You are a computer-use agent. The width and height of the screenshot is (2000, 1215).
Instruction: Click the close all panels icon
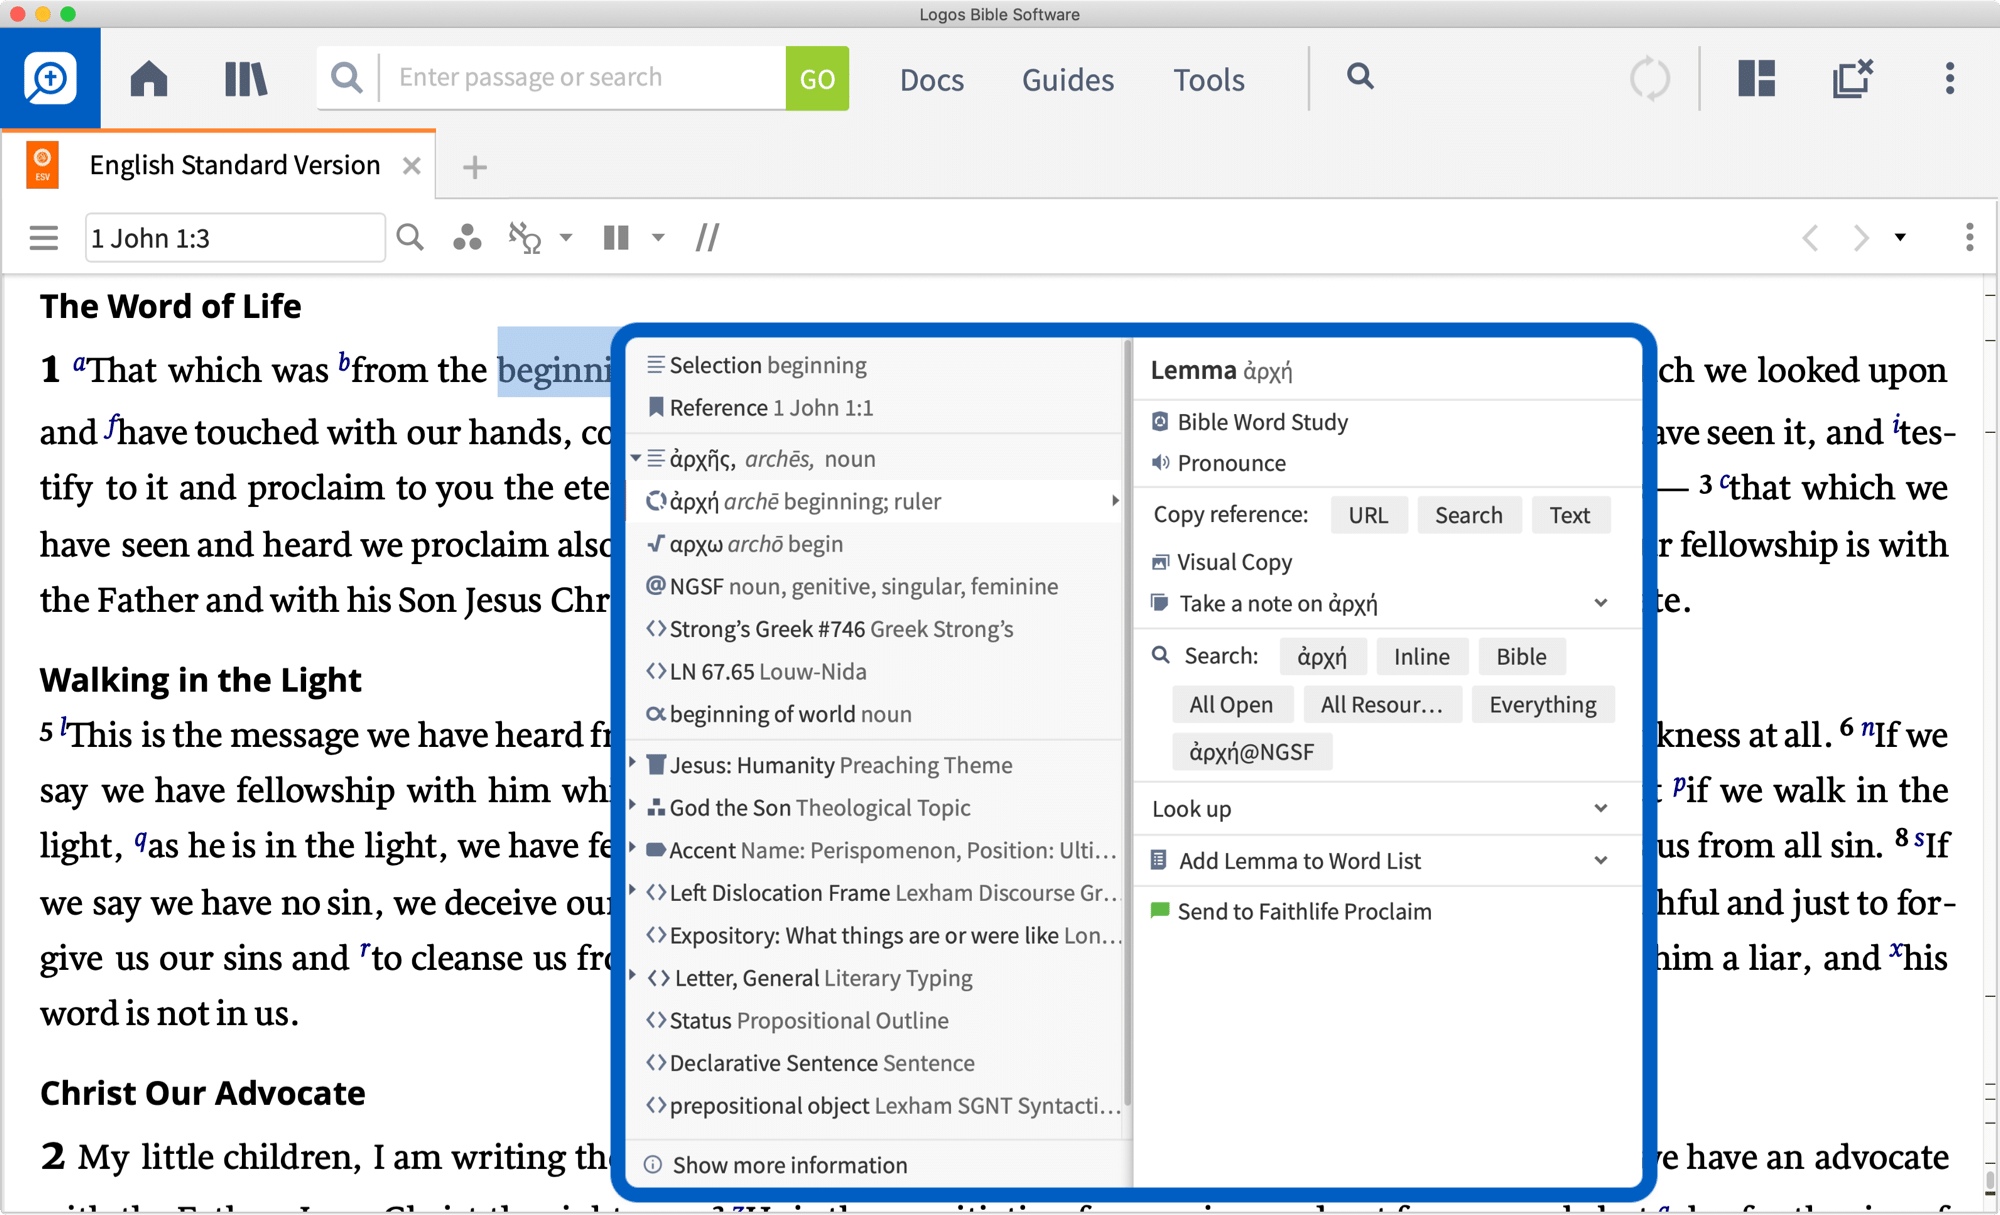(1852, 78)
